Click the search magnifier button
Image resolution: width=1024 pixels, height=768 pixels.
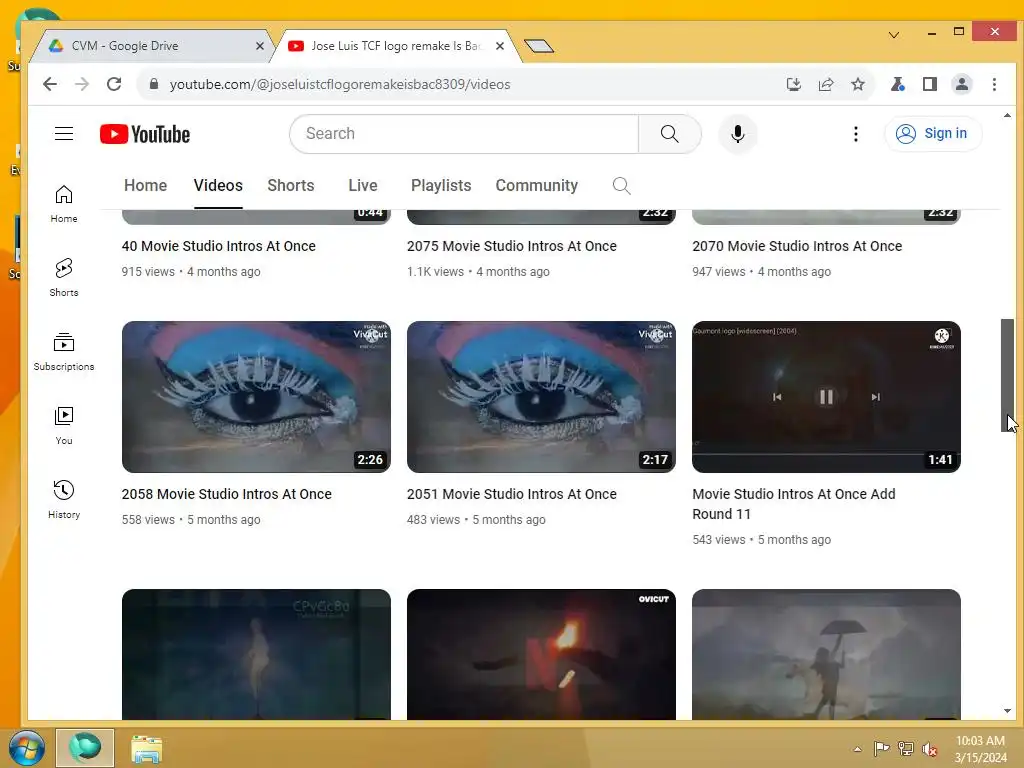(669, 134)
